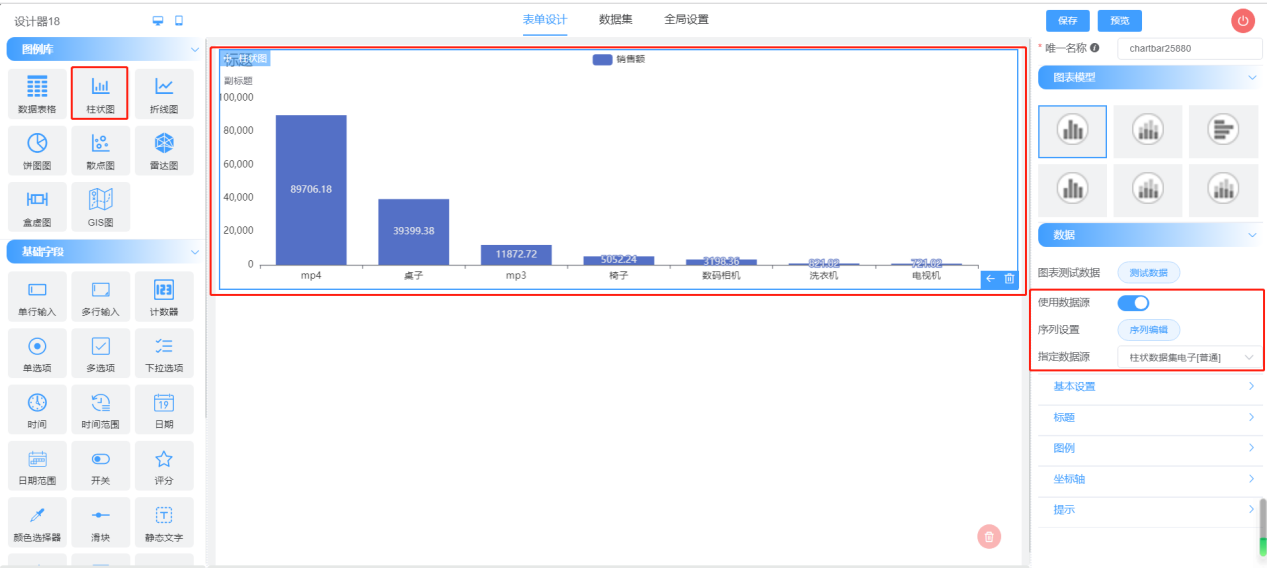Click the round pink trash button
This screenshot has width=1267, height=568.
click(989, 536)
